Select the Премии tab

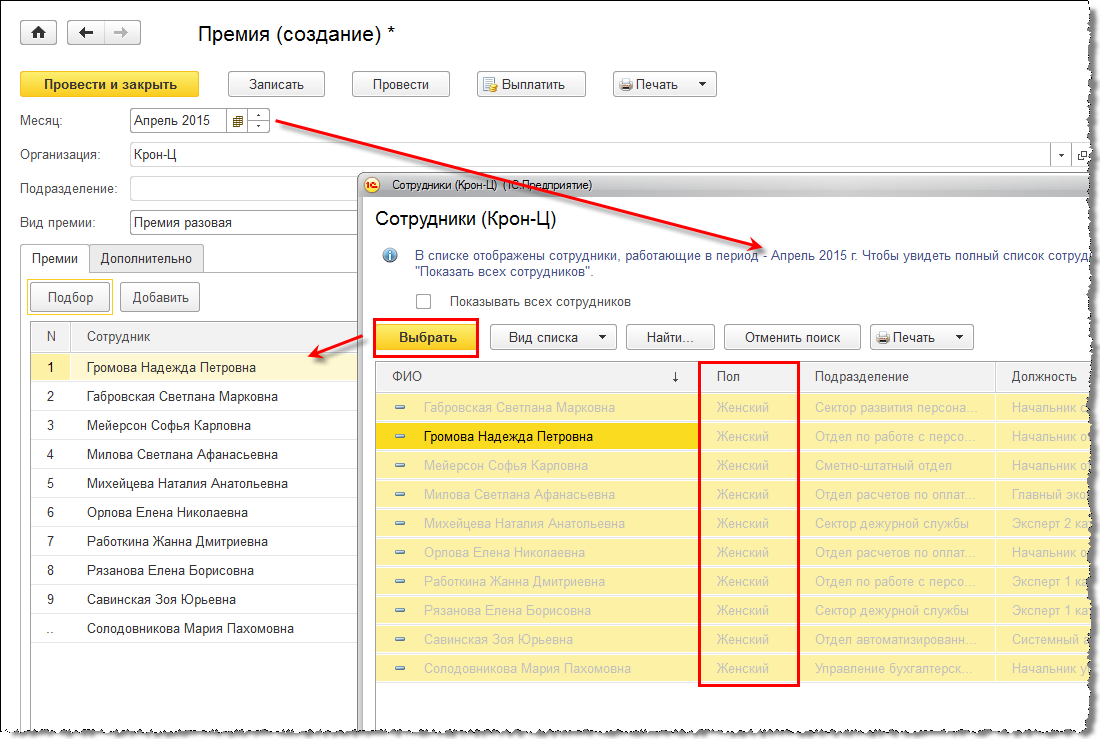55,258
